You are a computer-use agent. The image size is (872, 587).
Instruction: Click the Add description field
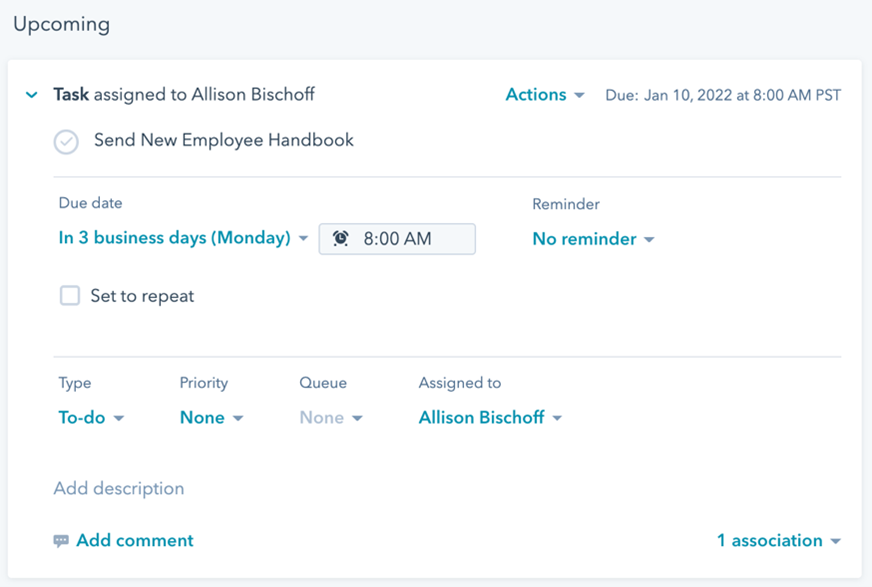tap(119, 489)
